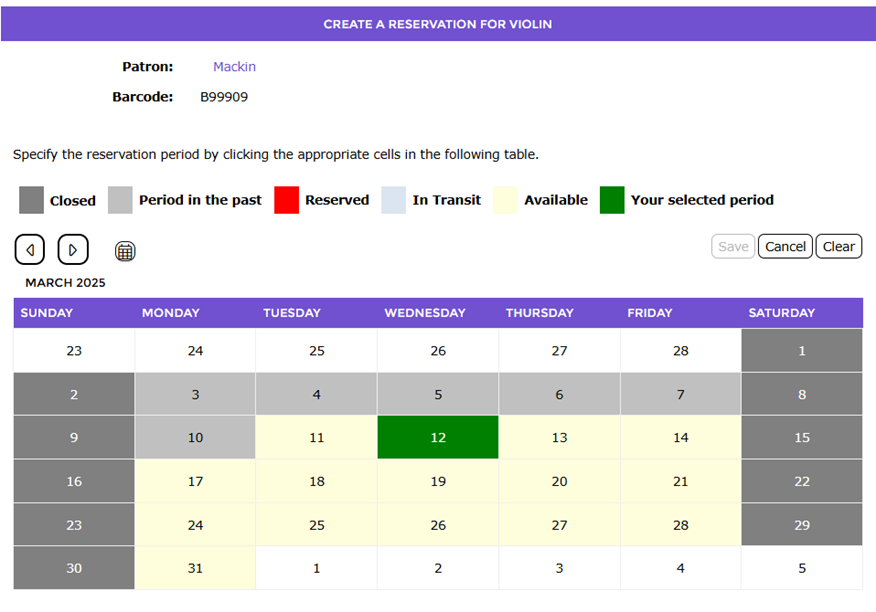Click closed Saturday March 15
Image resolution: width=876 pixels, height=612 pixels.
coord(802,437)
